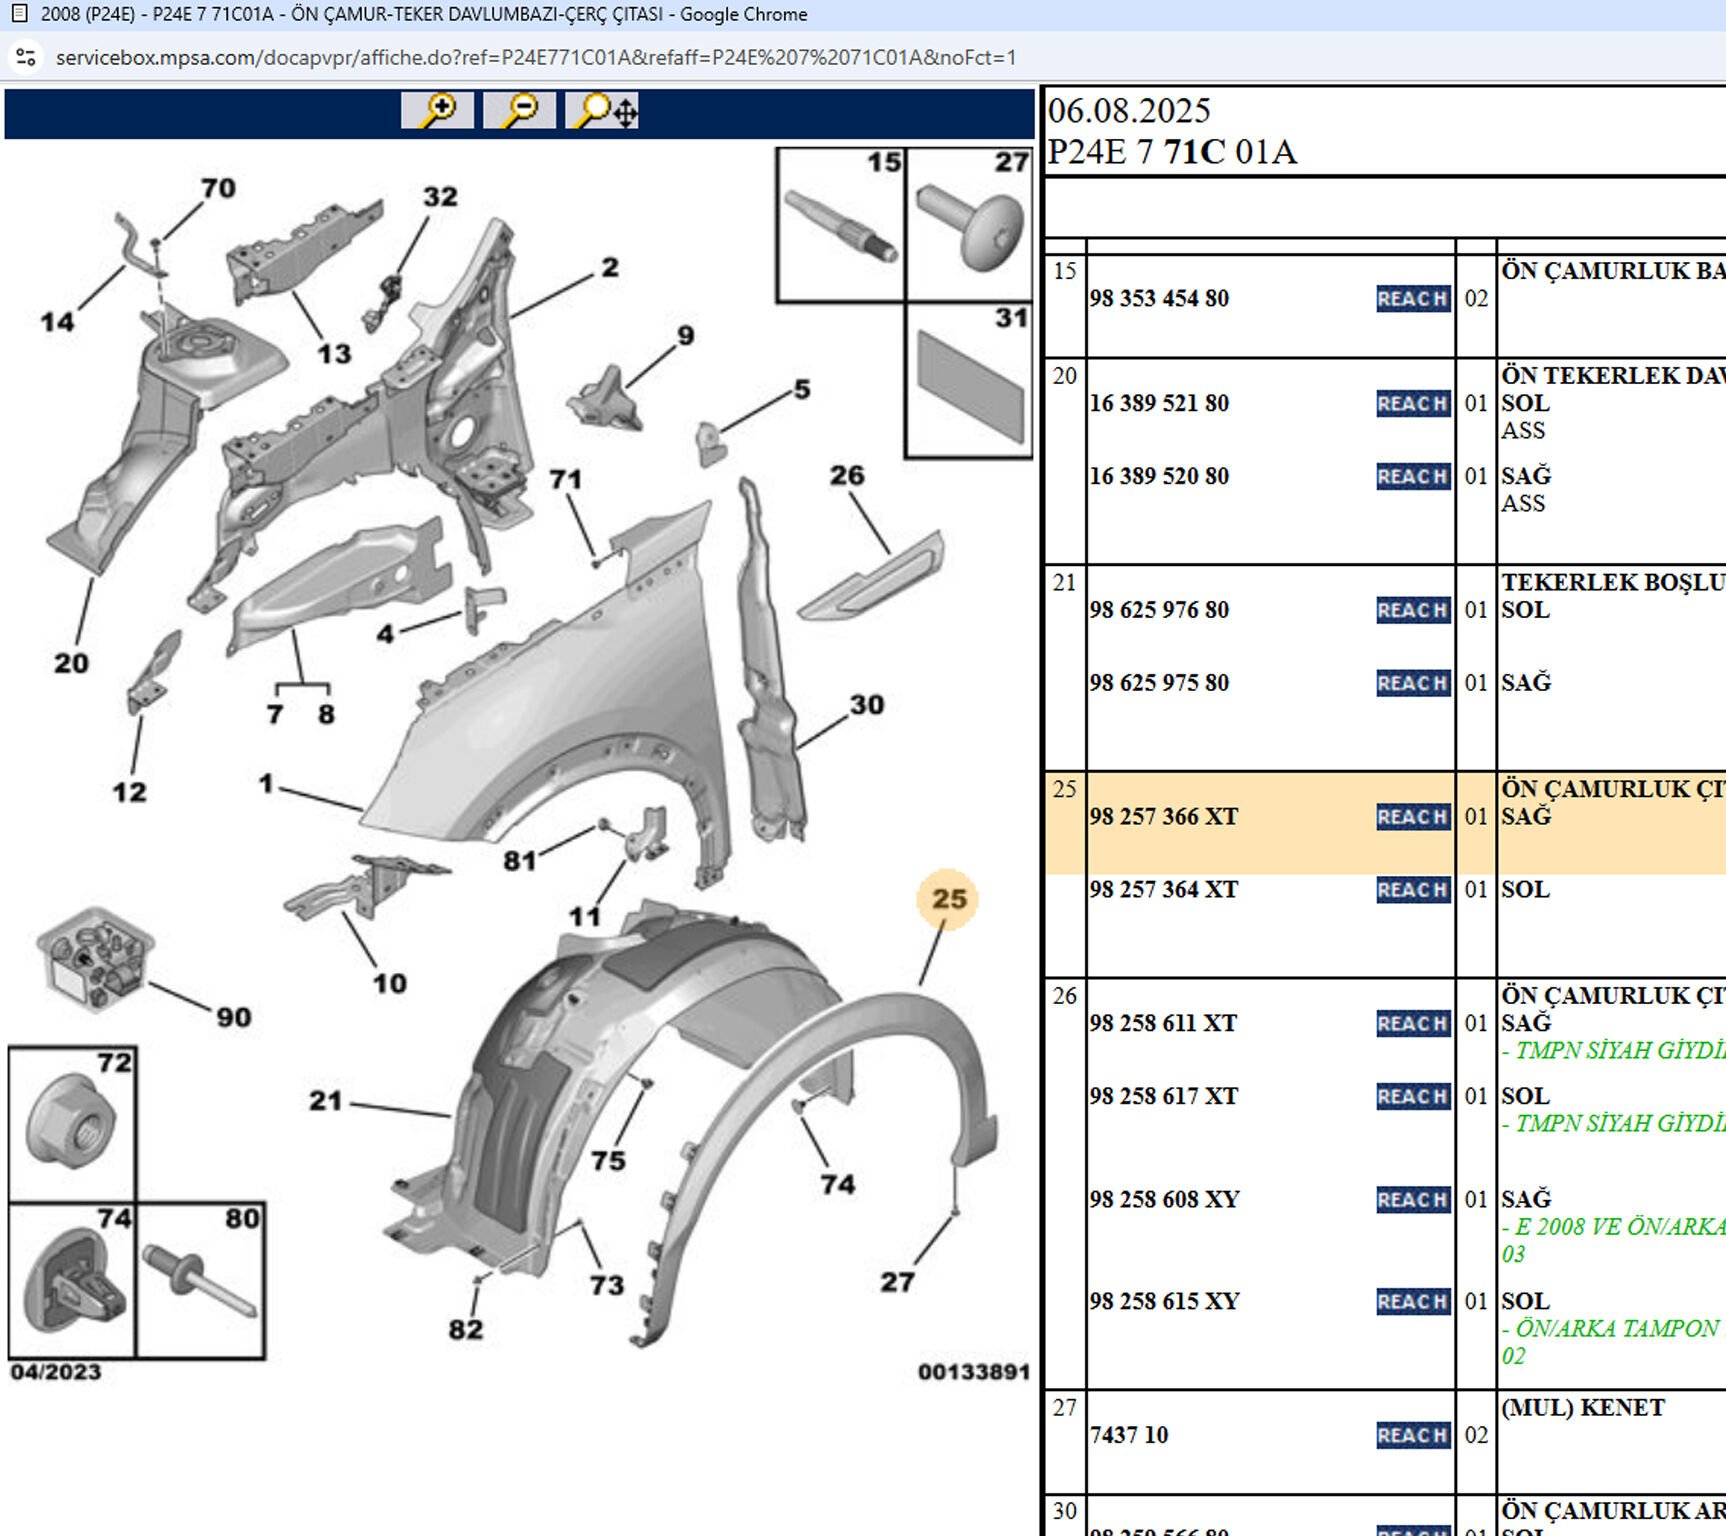
Task: Click highlighted callout 25 in the diagram
Action: coord(948,899)
